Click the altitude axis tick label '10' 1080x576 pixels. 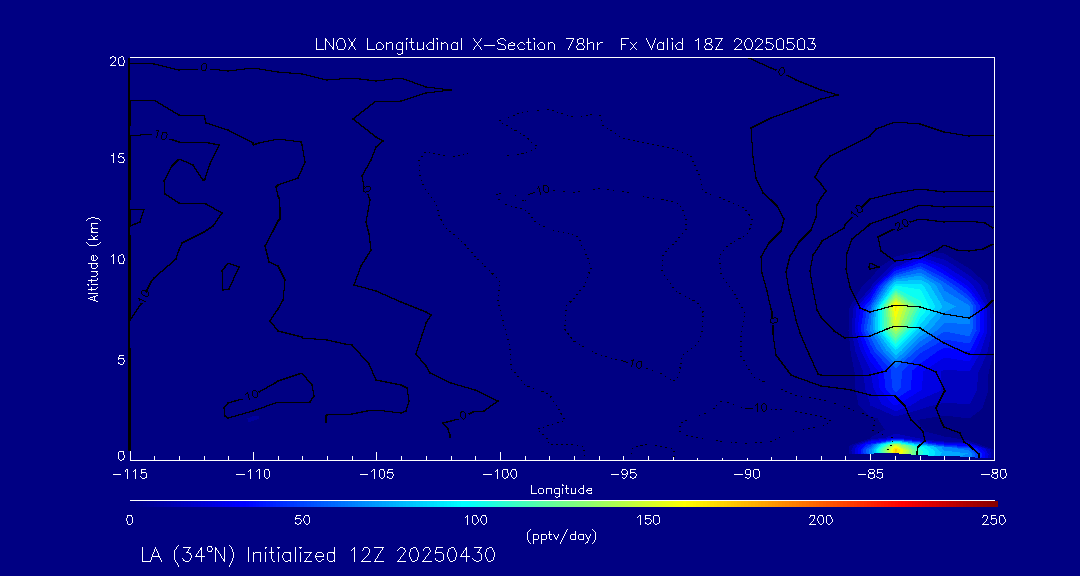118,259
